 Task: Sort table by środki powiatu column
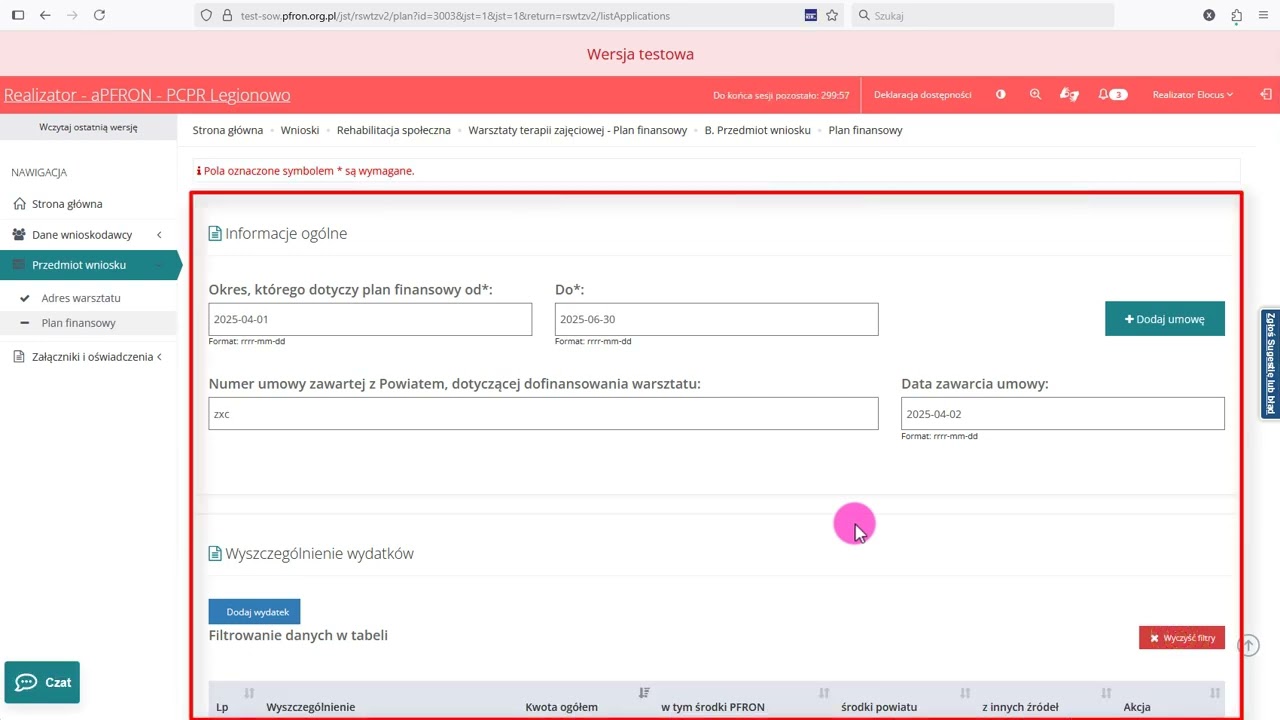tap(965, 693)
